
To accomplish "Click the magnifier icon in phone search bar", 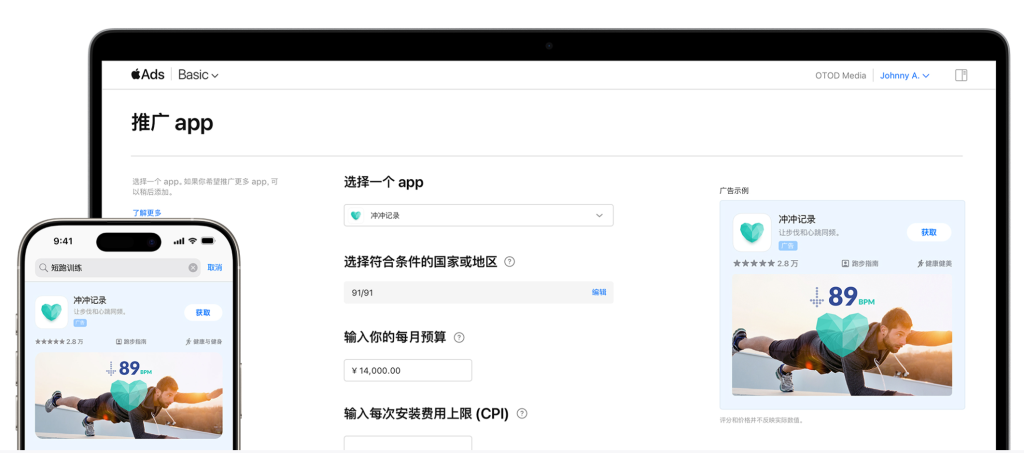I will (44, 268).
